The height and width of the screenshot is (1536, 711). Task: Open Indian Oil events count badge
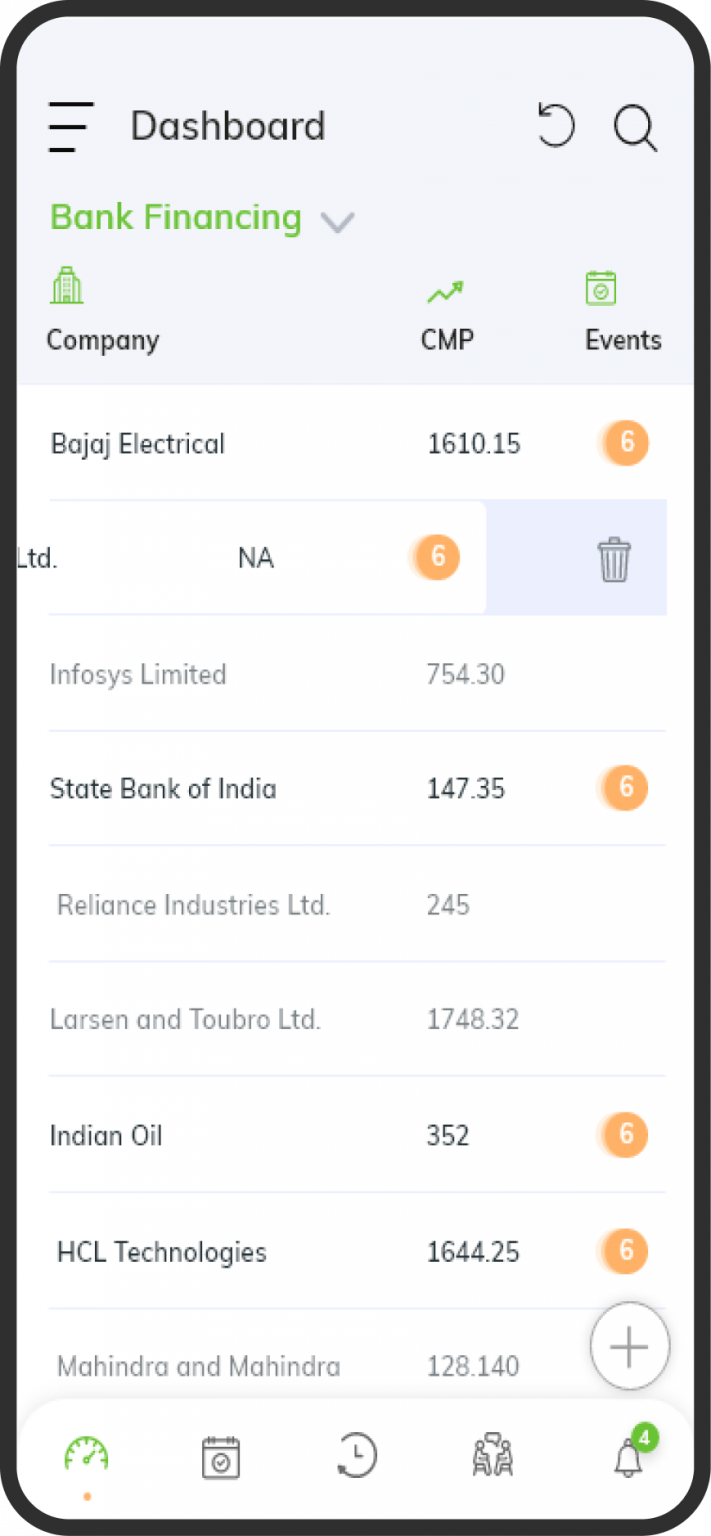tap(626, 1135)
